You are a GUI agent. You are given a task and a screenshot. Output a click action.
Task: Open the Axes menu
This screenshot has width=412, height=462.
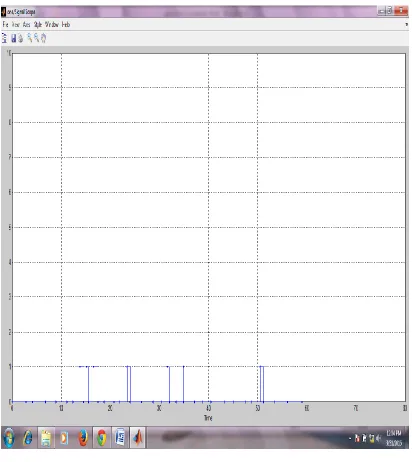click(27, 24)
